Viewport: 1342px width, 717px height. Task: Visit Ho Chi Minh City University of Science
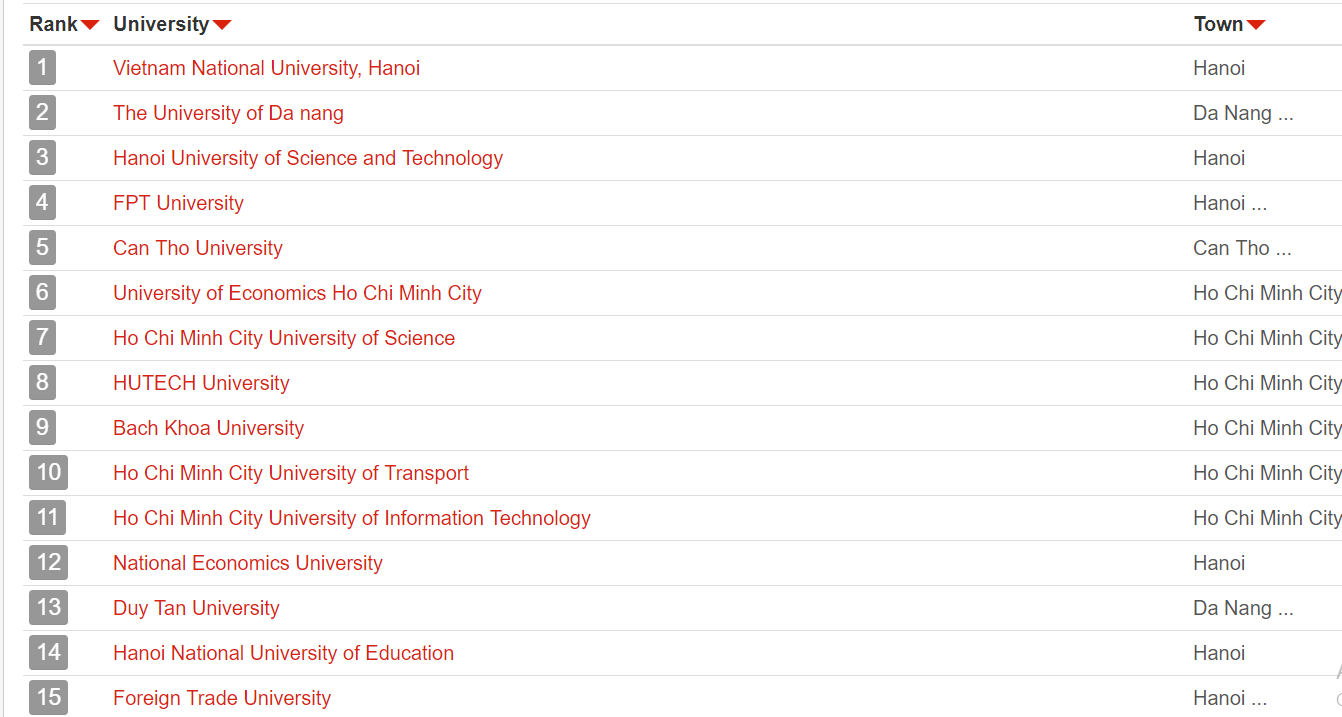pyautogui.click(x=284, y=338)
